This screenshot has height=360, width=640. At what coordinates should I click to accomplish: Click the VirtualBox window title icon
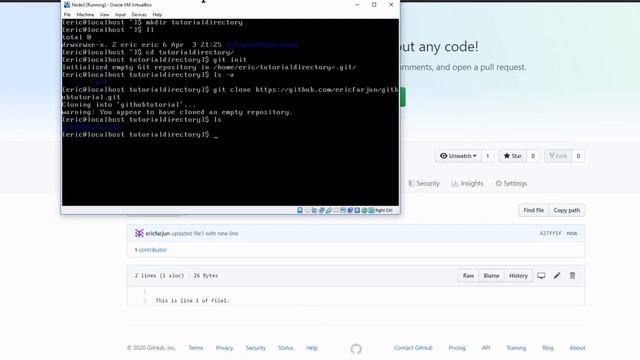(67, 5)
